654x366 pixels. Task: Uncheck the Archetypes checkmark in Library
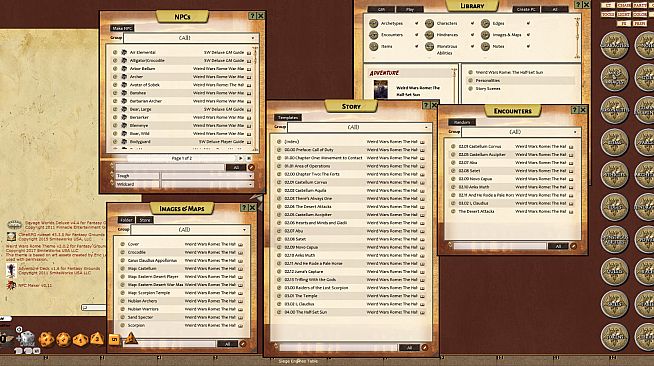(416, 24)
